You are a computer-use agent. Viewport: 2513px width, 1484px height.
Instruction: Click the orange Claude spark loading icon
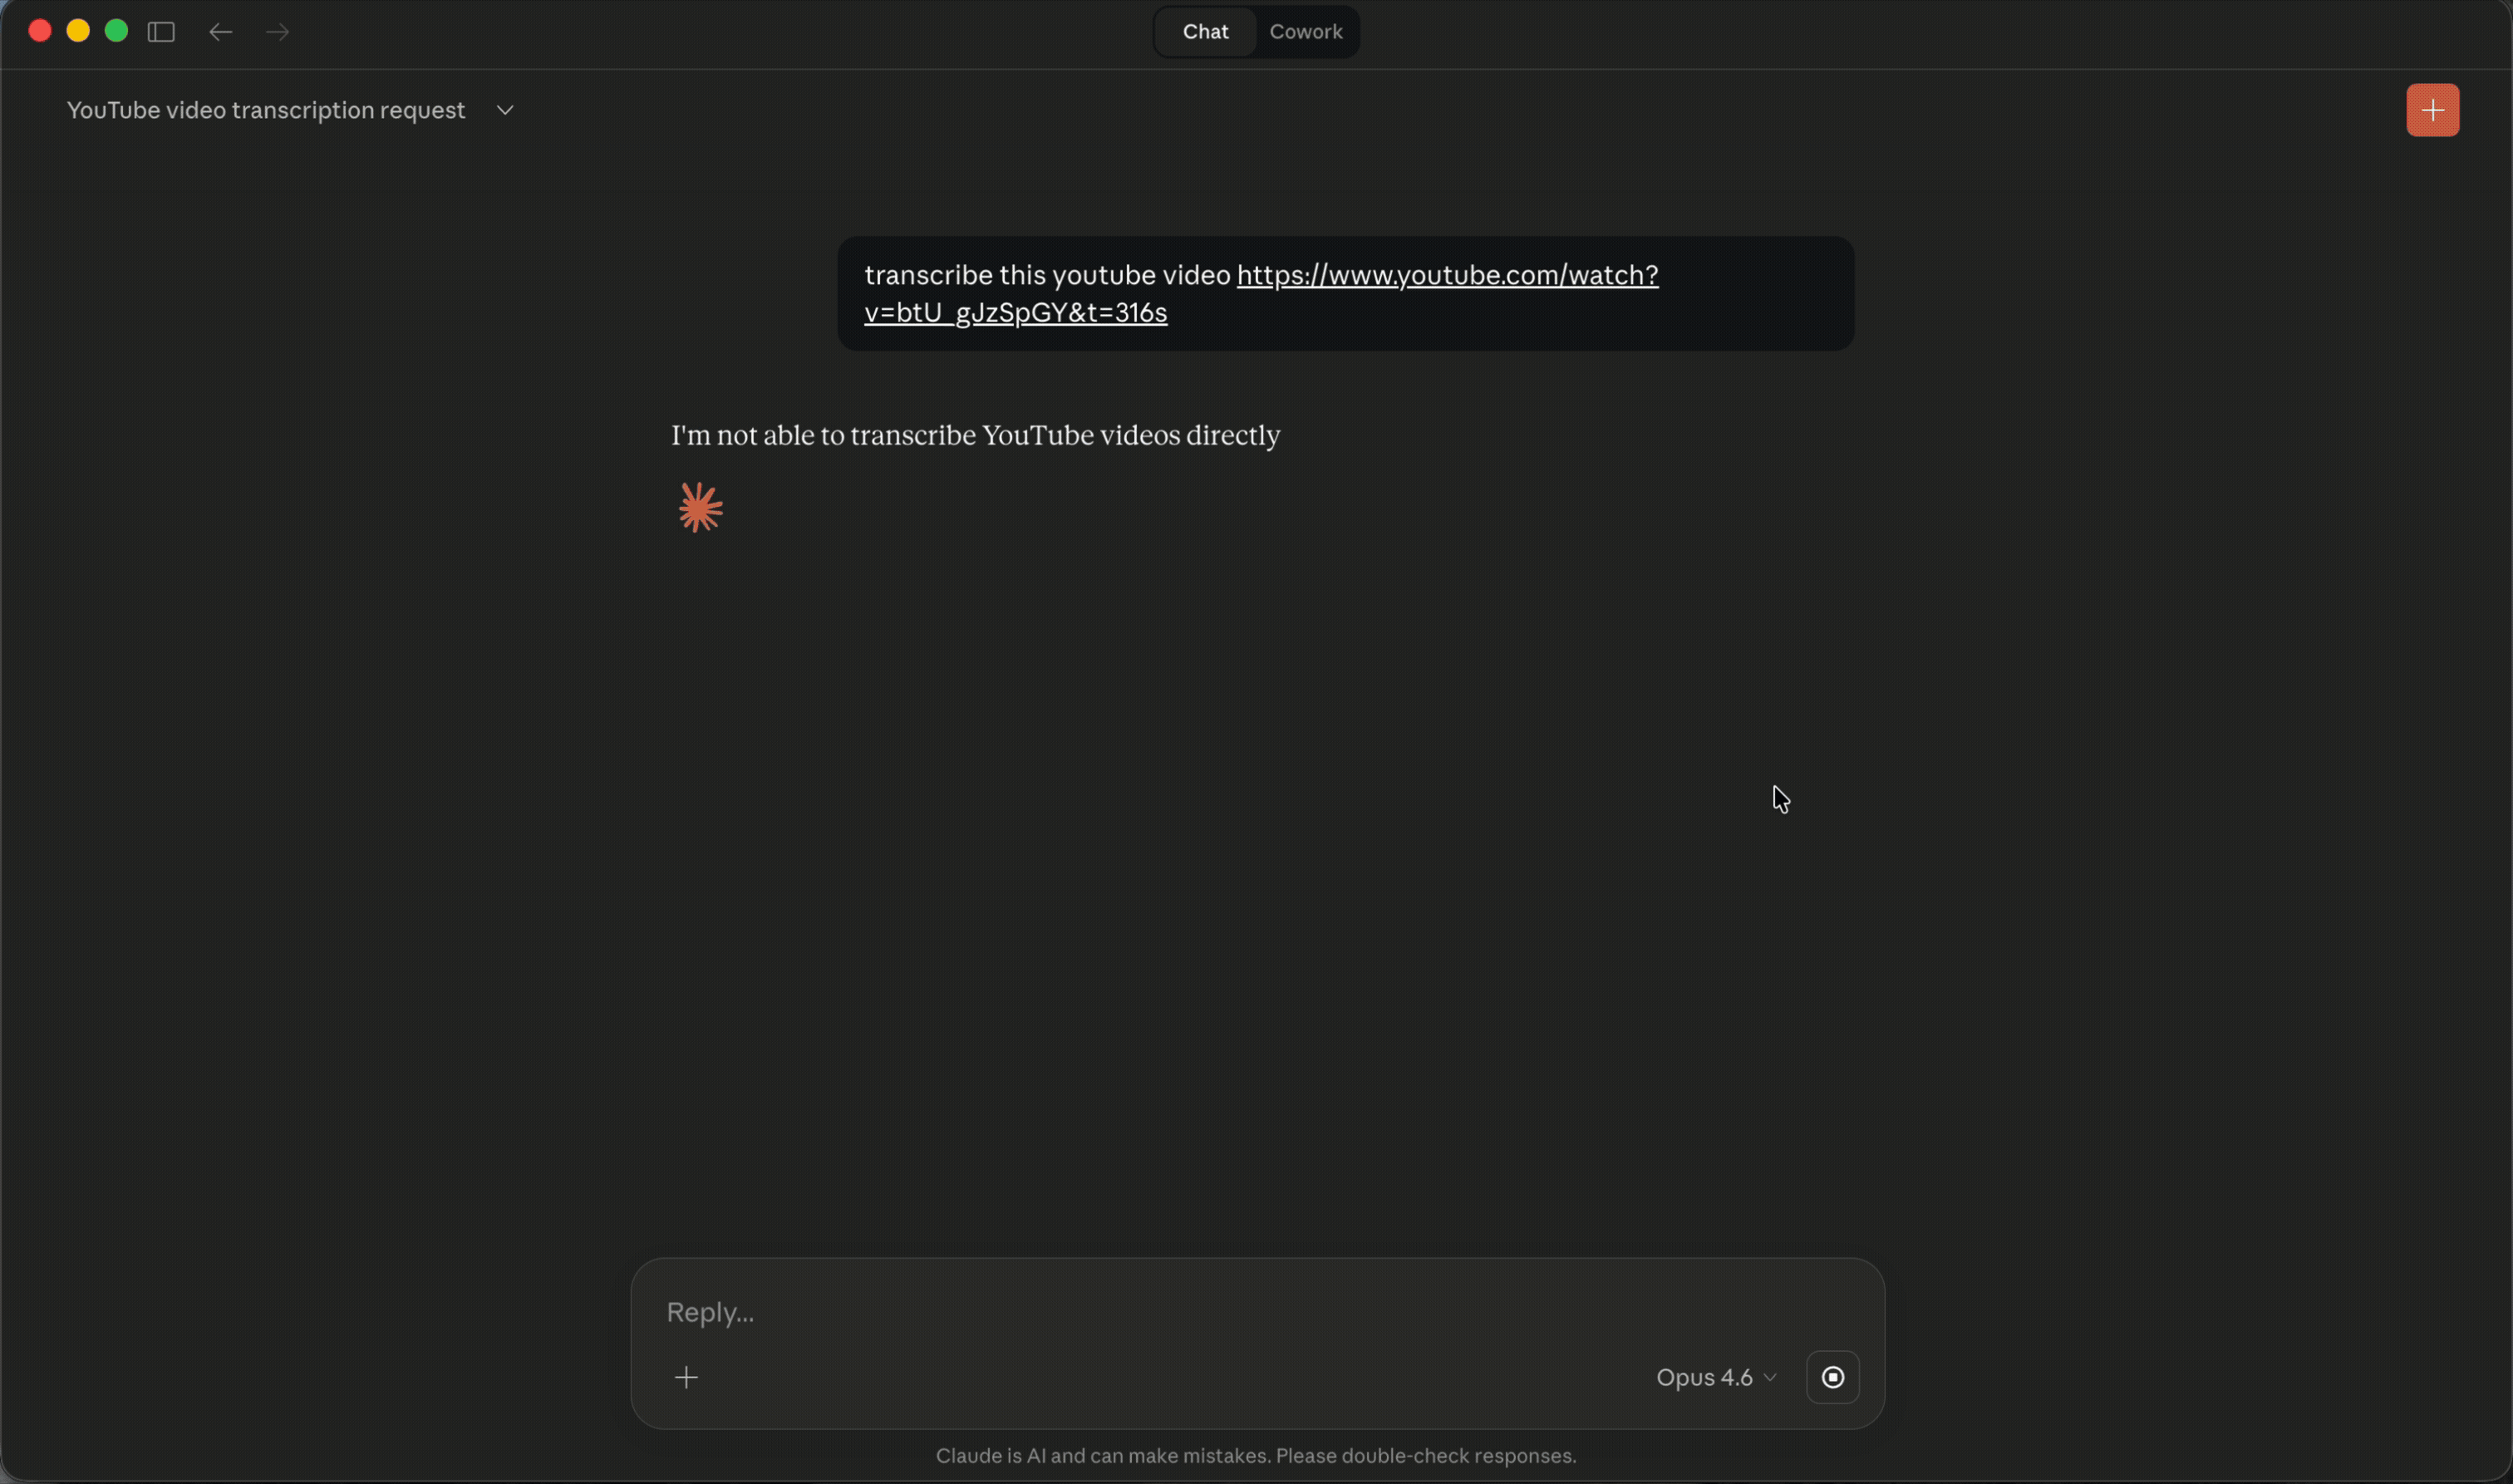pos(700,508)
